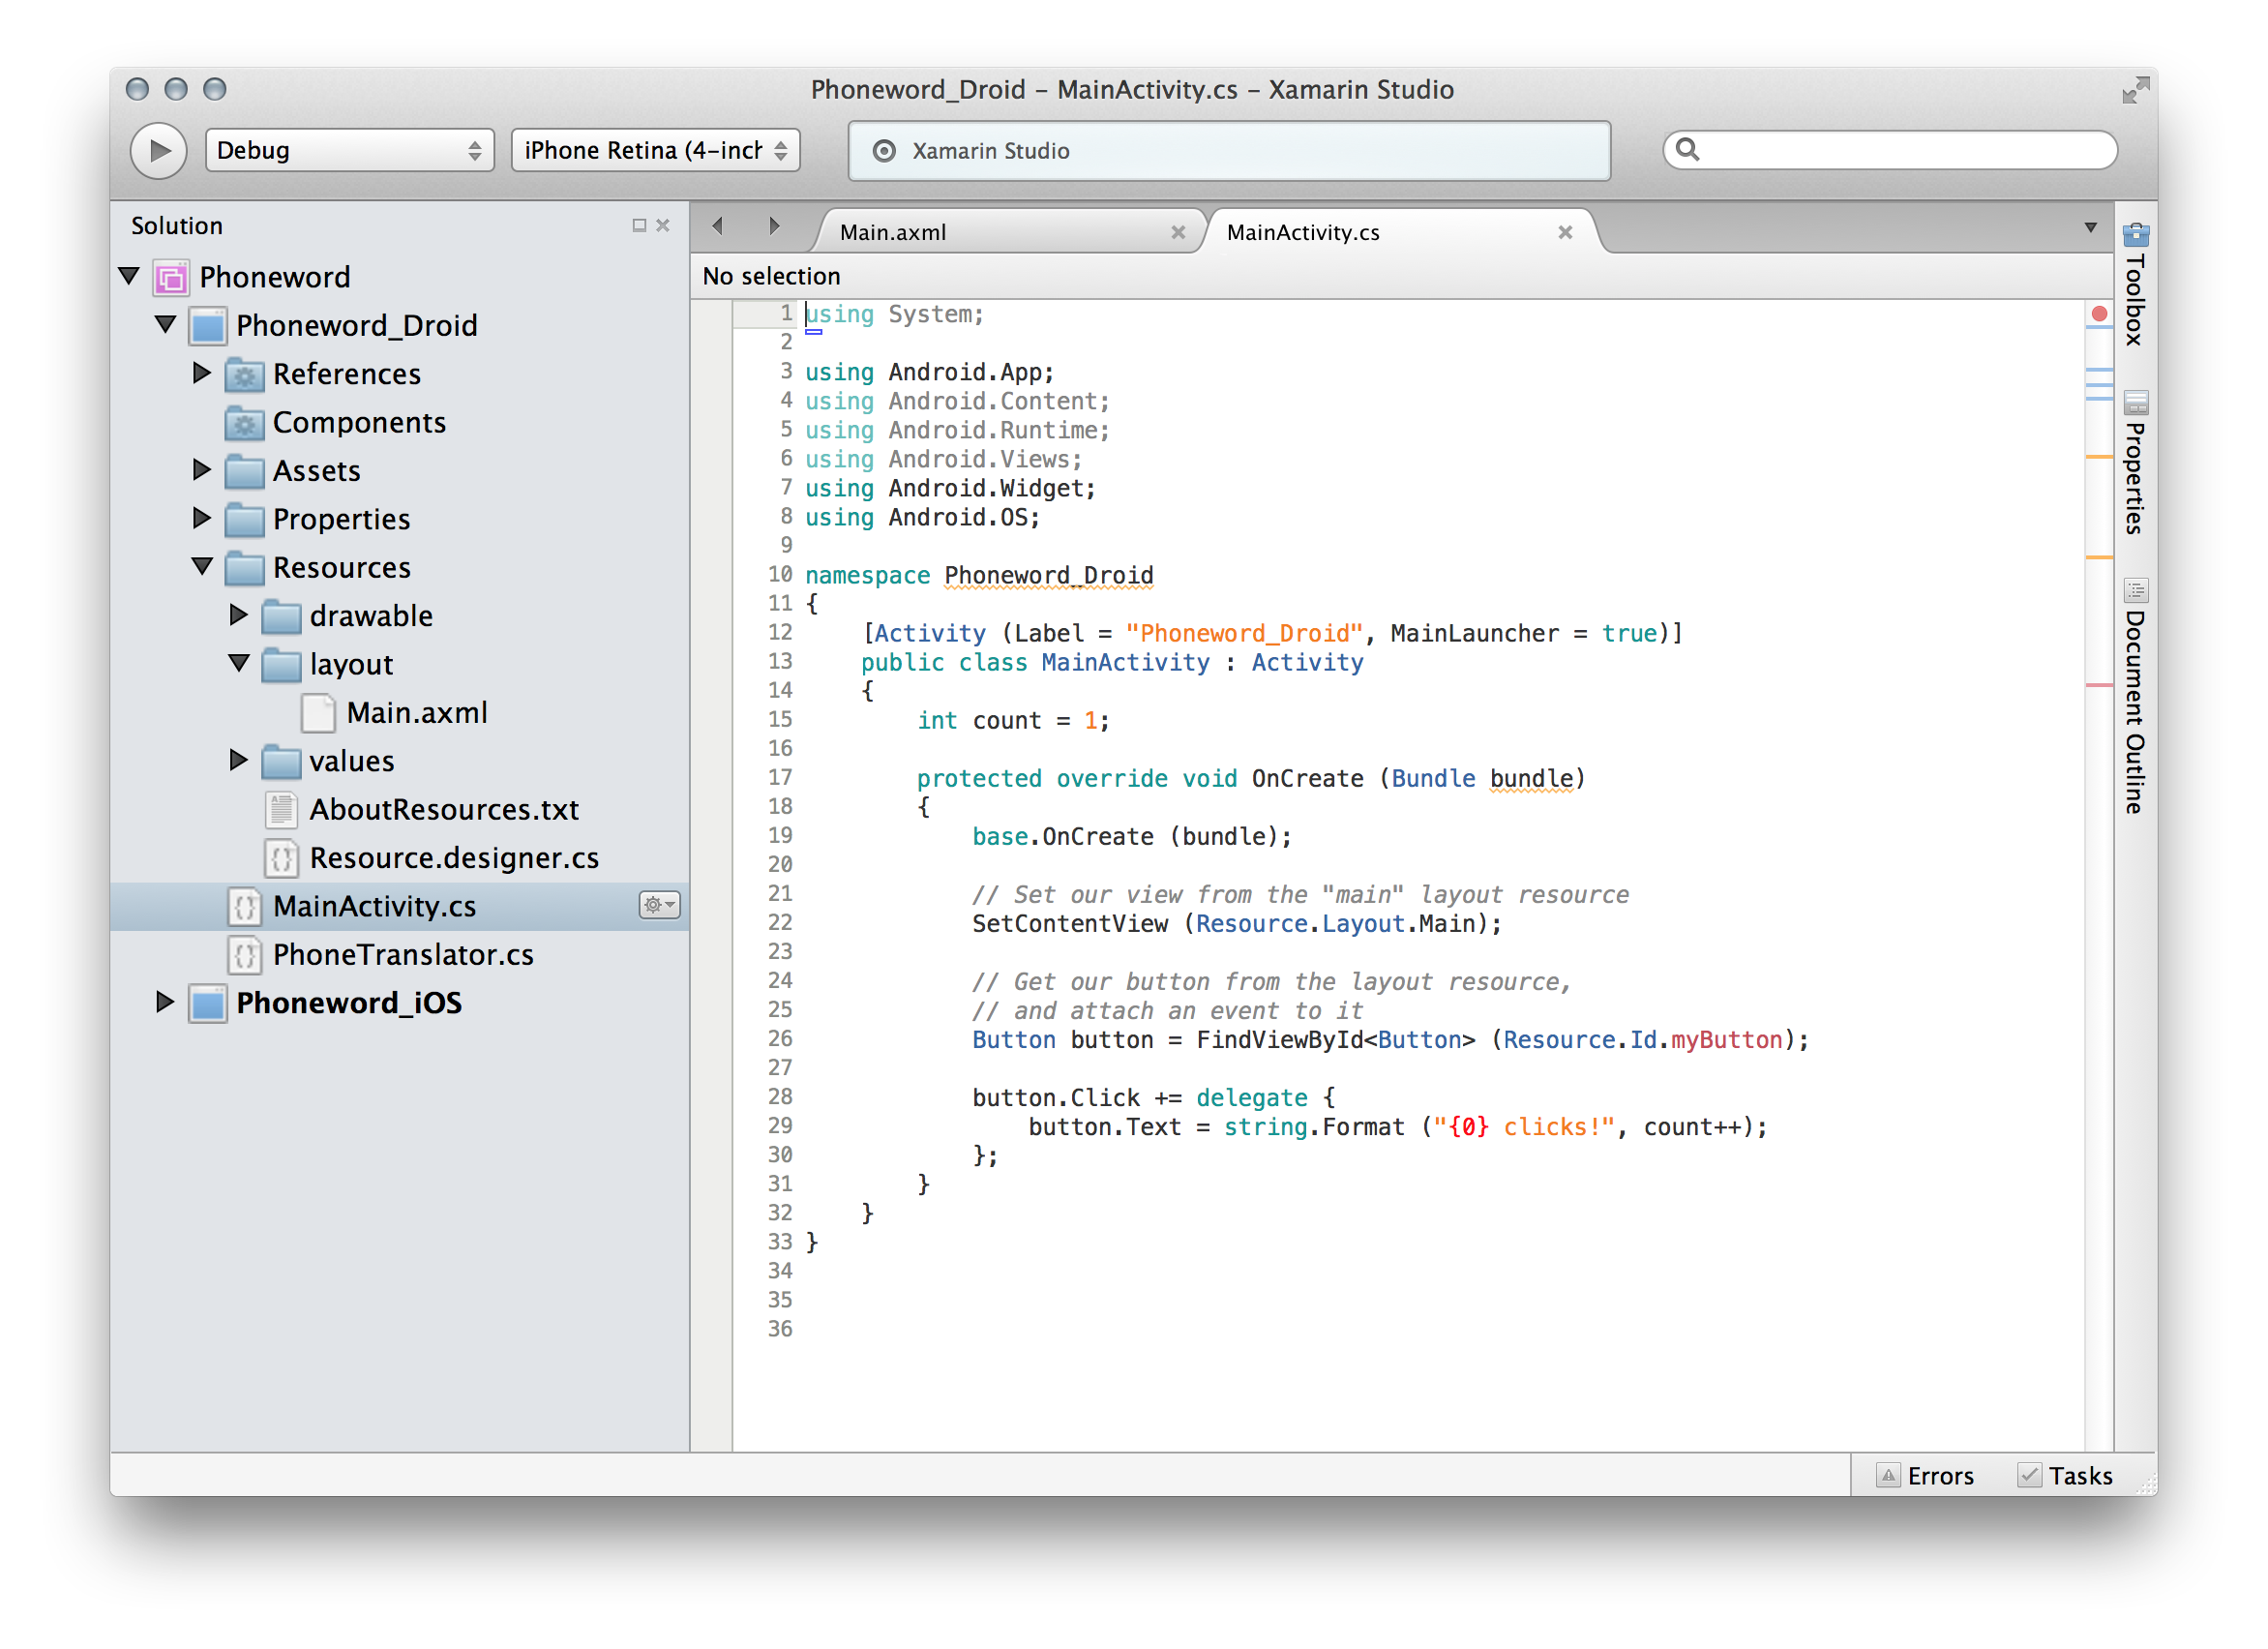Image resolution: width=2268 pixels, height=1649 pixels.
Task: Open the Debug configuration dropdown
Action: click(349, 151)
